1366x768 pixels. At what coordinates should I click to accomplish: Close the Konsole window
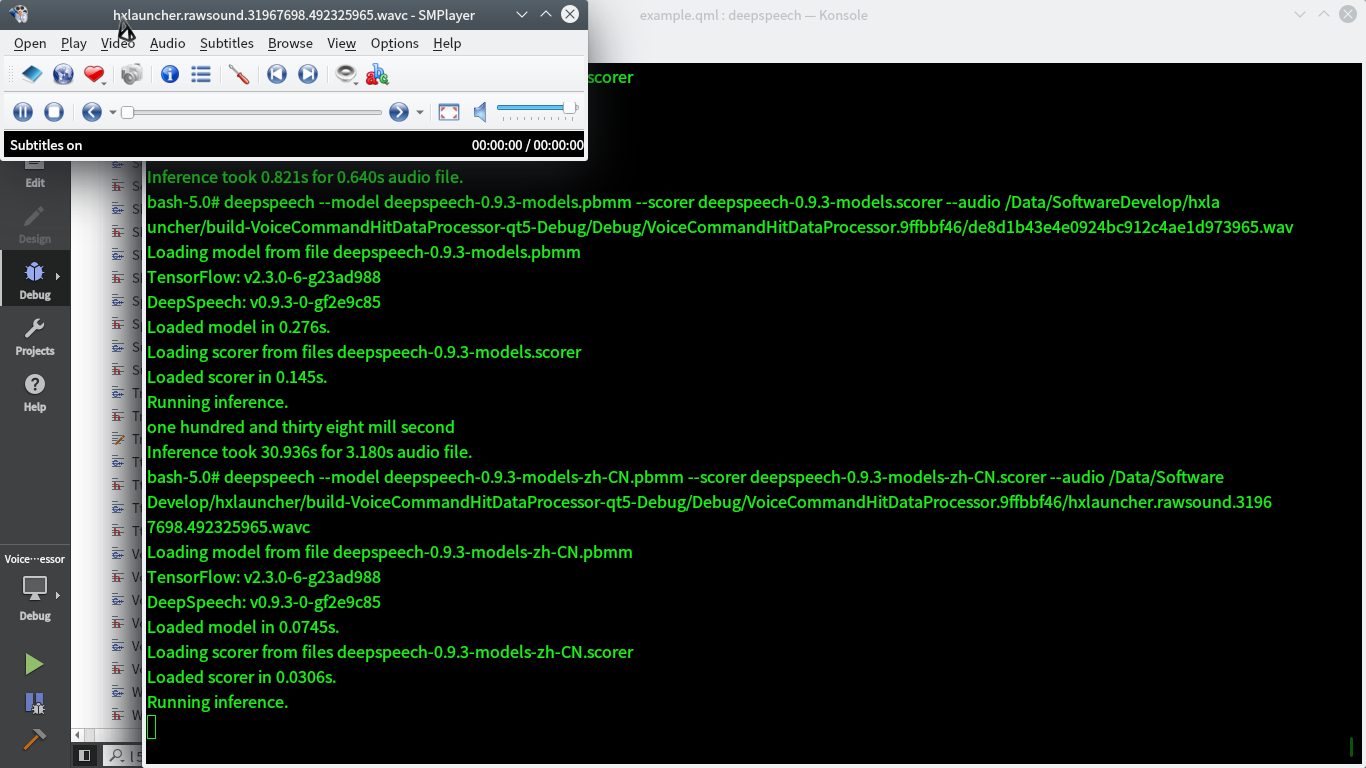click(1349, 14)
